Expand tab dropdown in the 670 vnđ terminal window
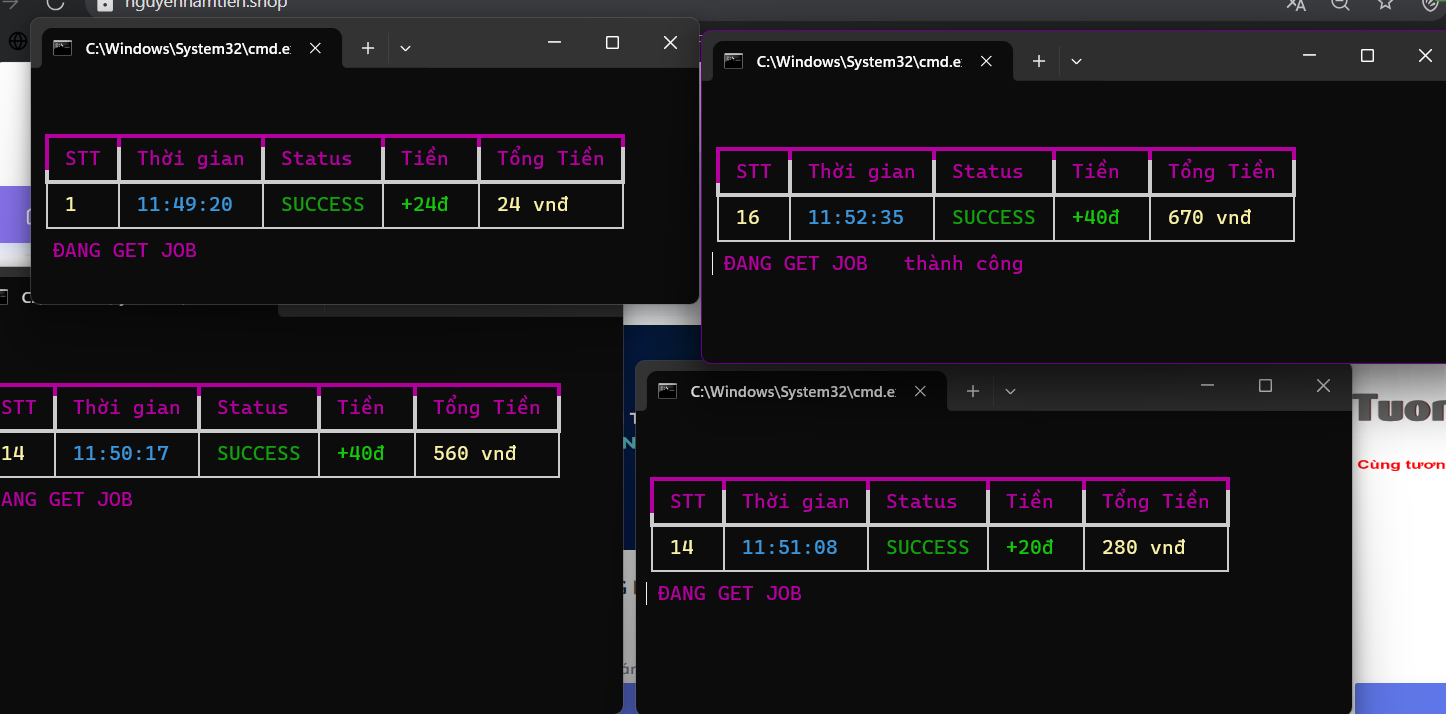This screenshot has width=1446, height=714. pyautogui.click(x=1076, y=61)
